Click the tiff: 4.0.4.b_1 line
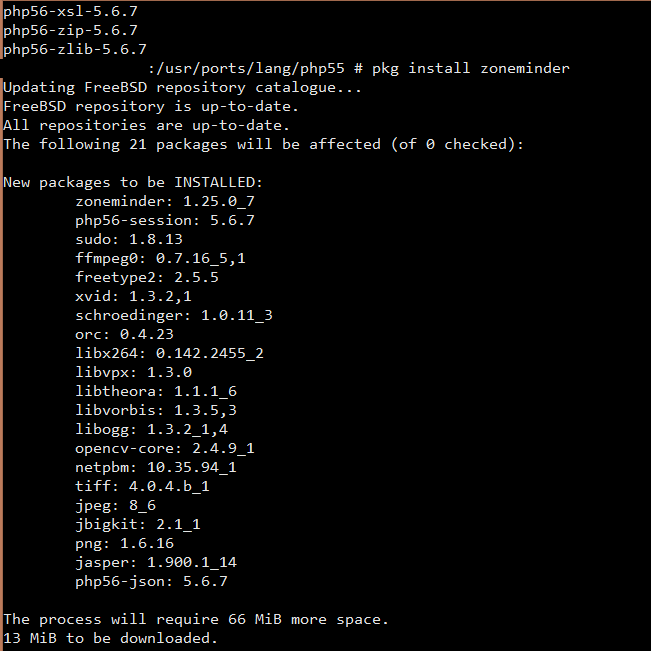Screen dimensions: 651x651 [x=142, y=486]
